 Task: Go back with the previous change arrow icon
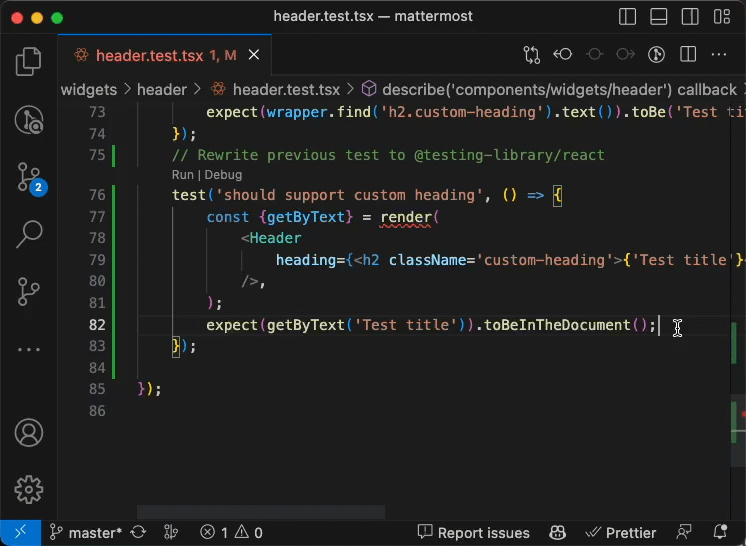click(x=562, y=54)
